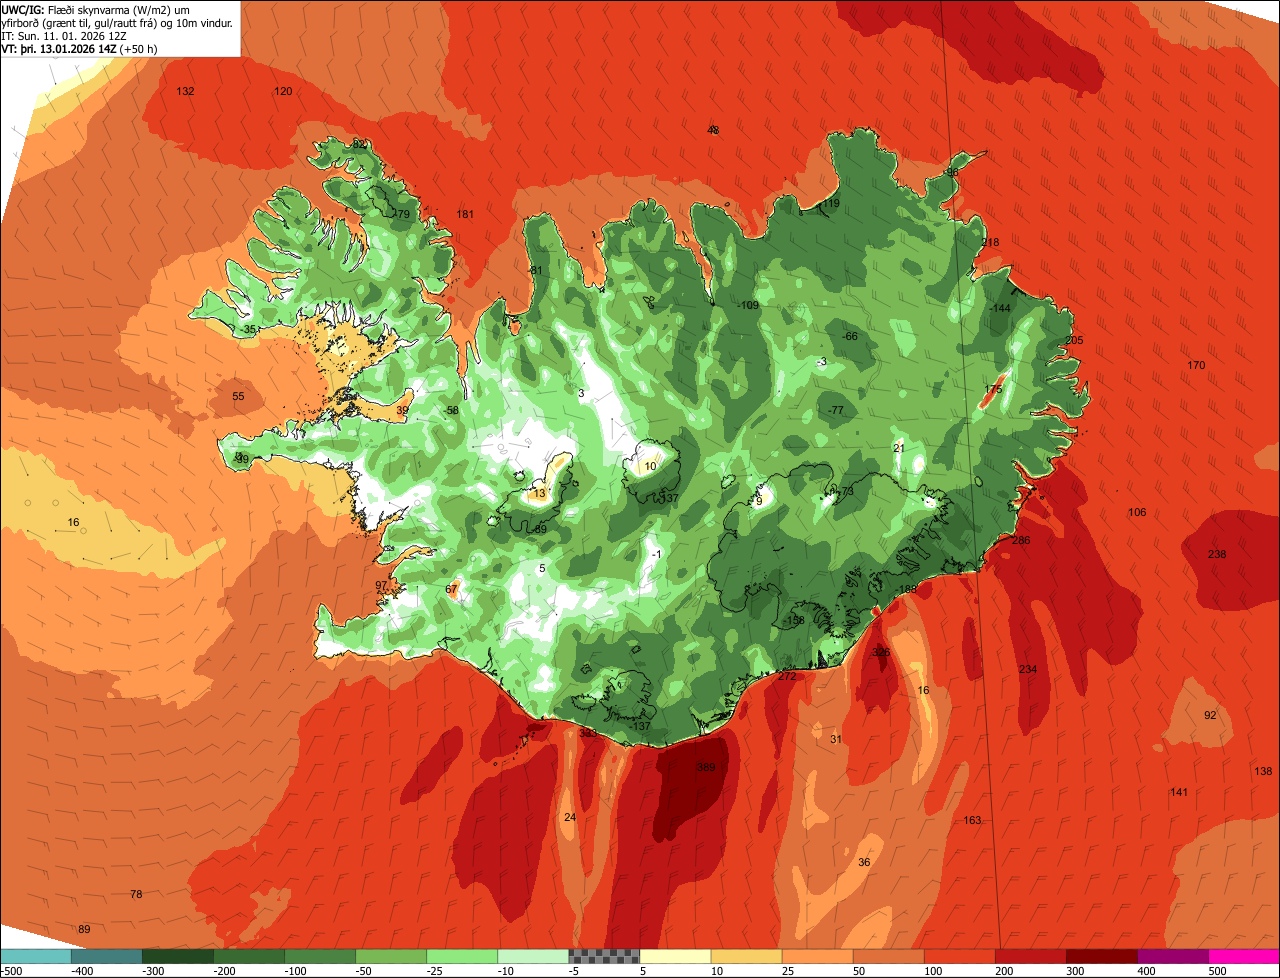1280x978 pixels.
Task: Click the flux value 238 east of Iceland
Action: pos(1217,554)
